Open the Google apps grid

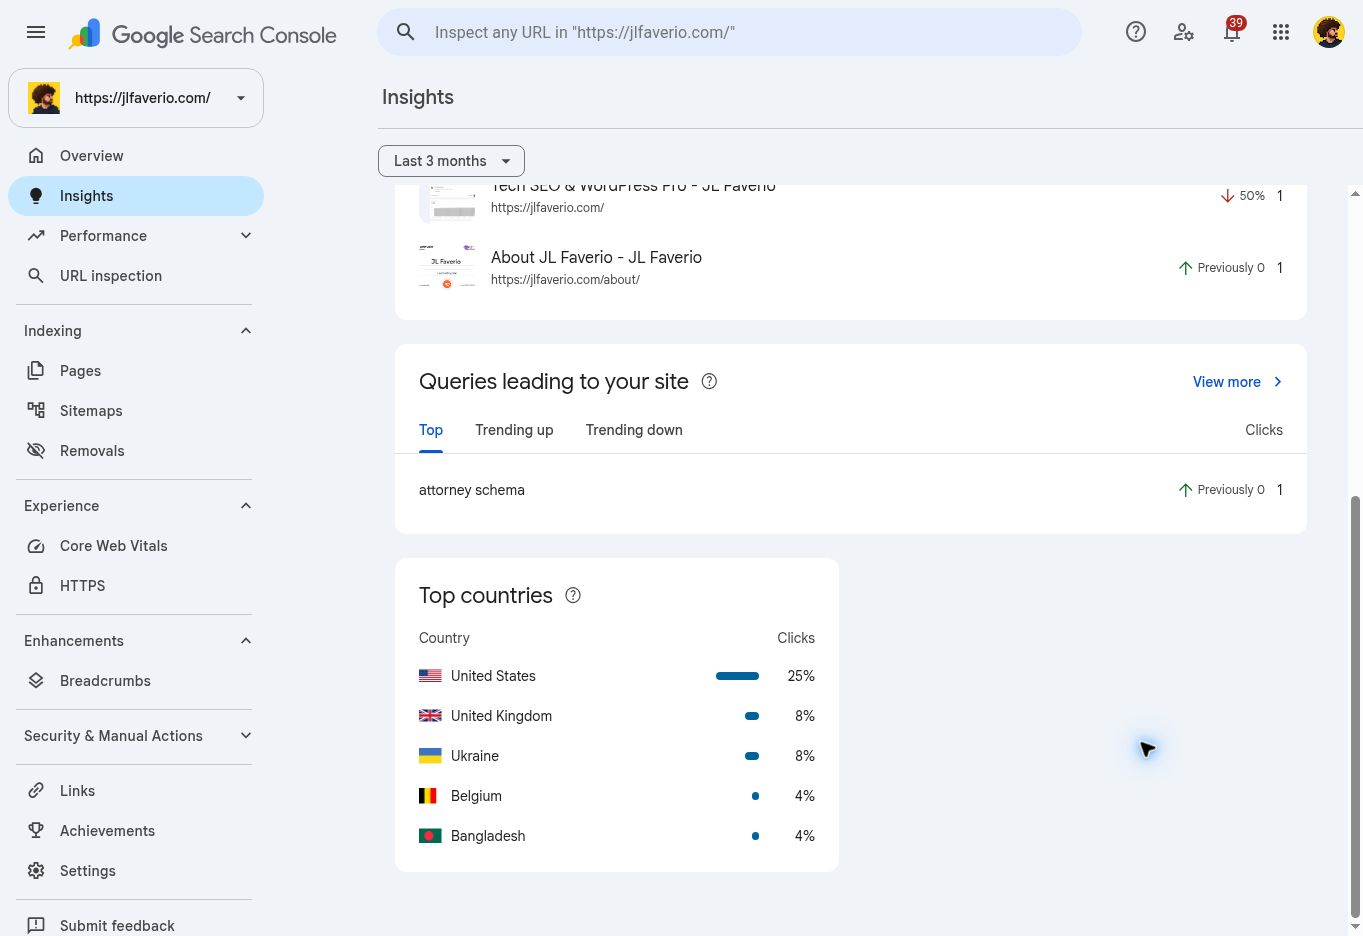coord(1281,32)
